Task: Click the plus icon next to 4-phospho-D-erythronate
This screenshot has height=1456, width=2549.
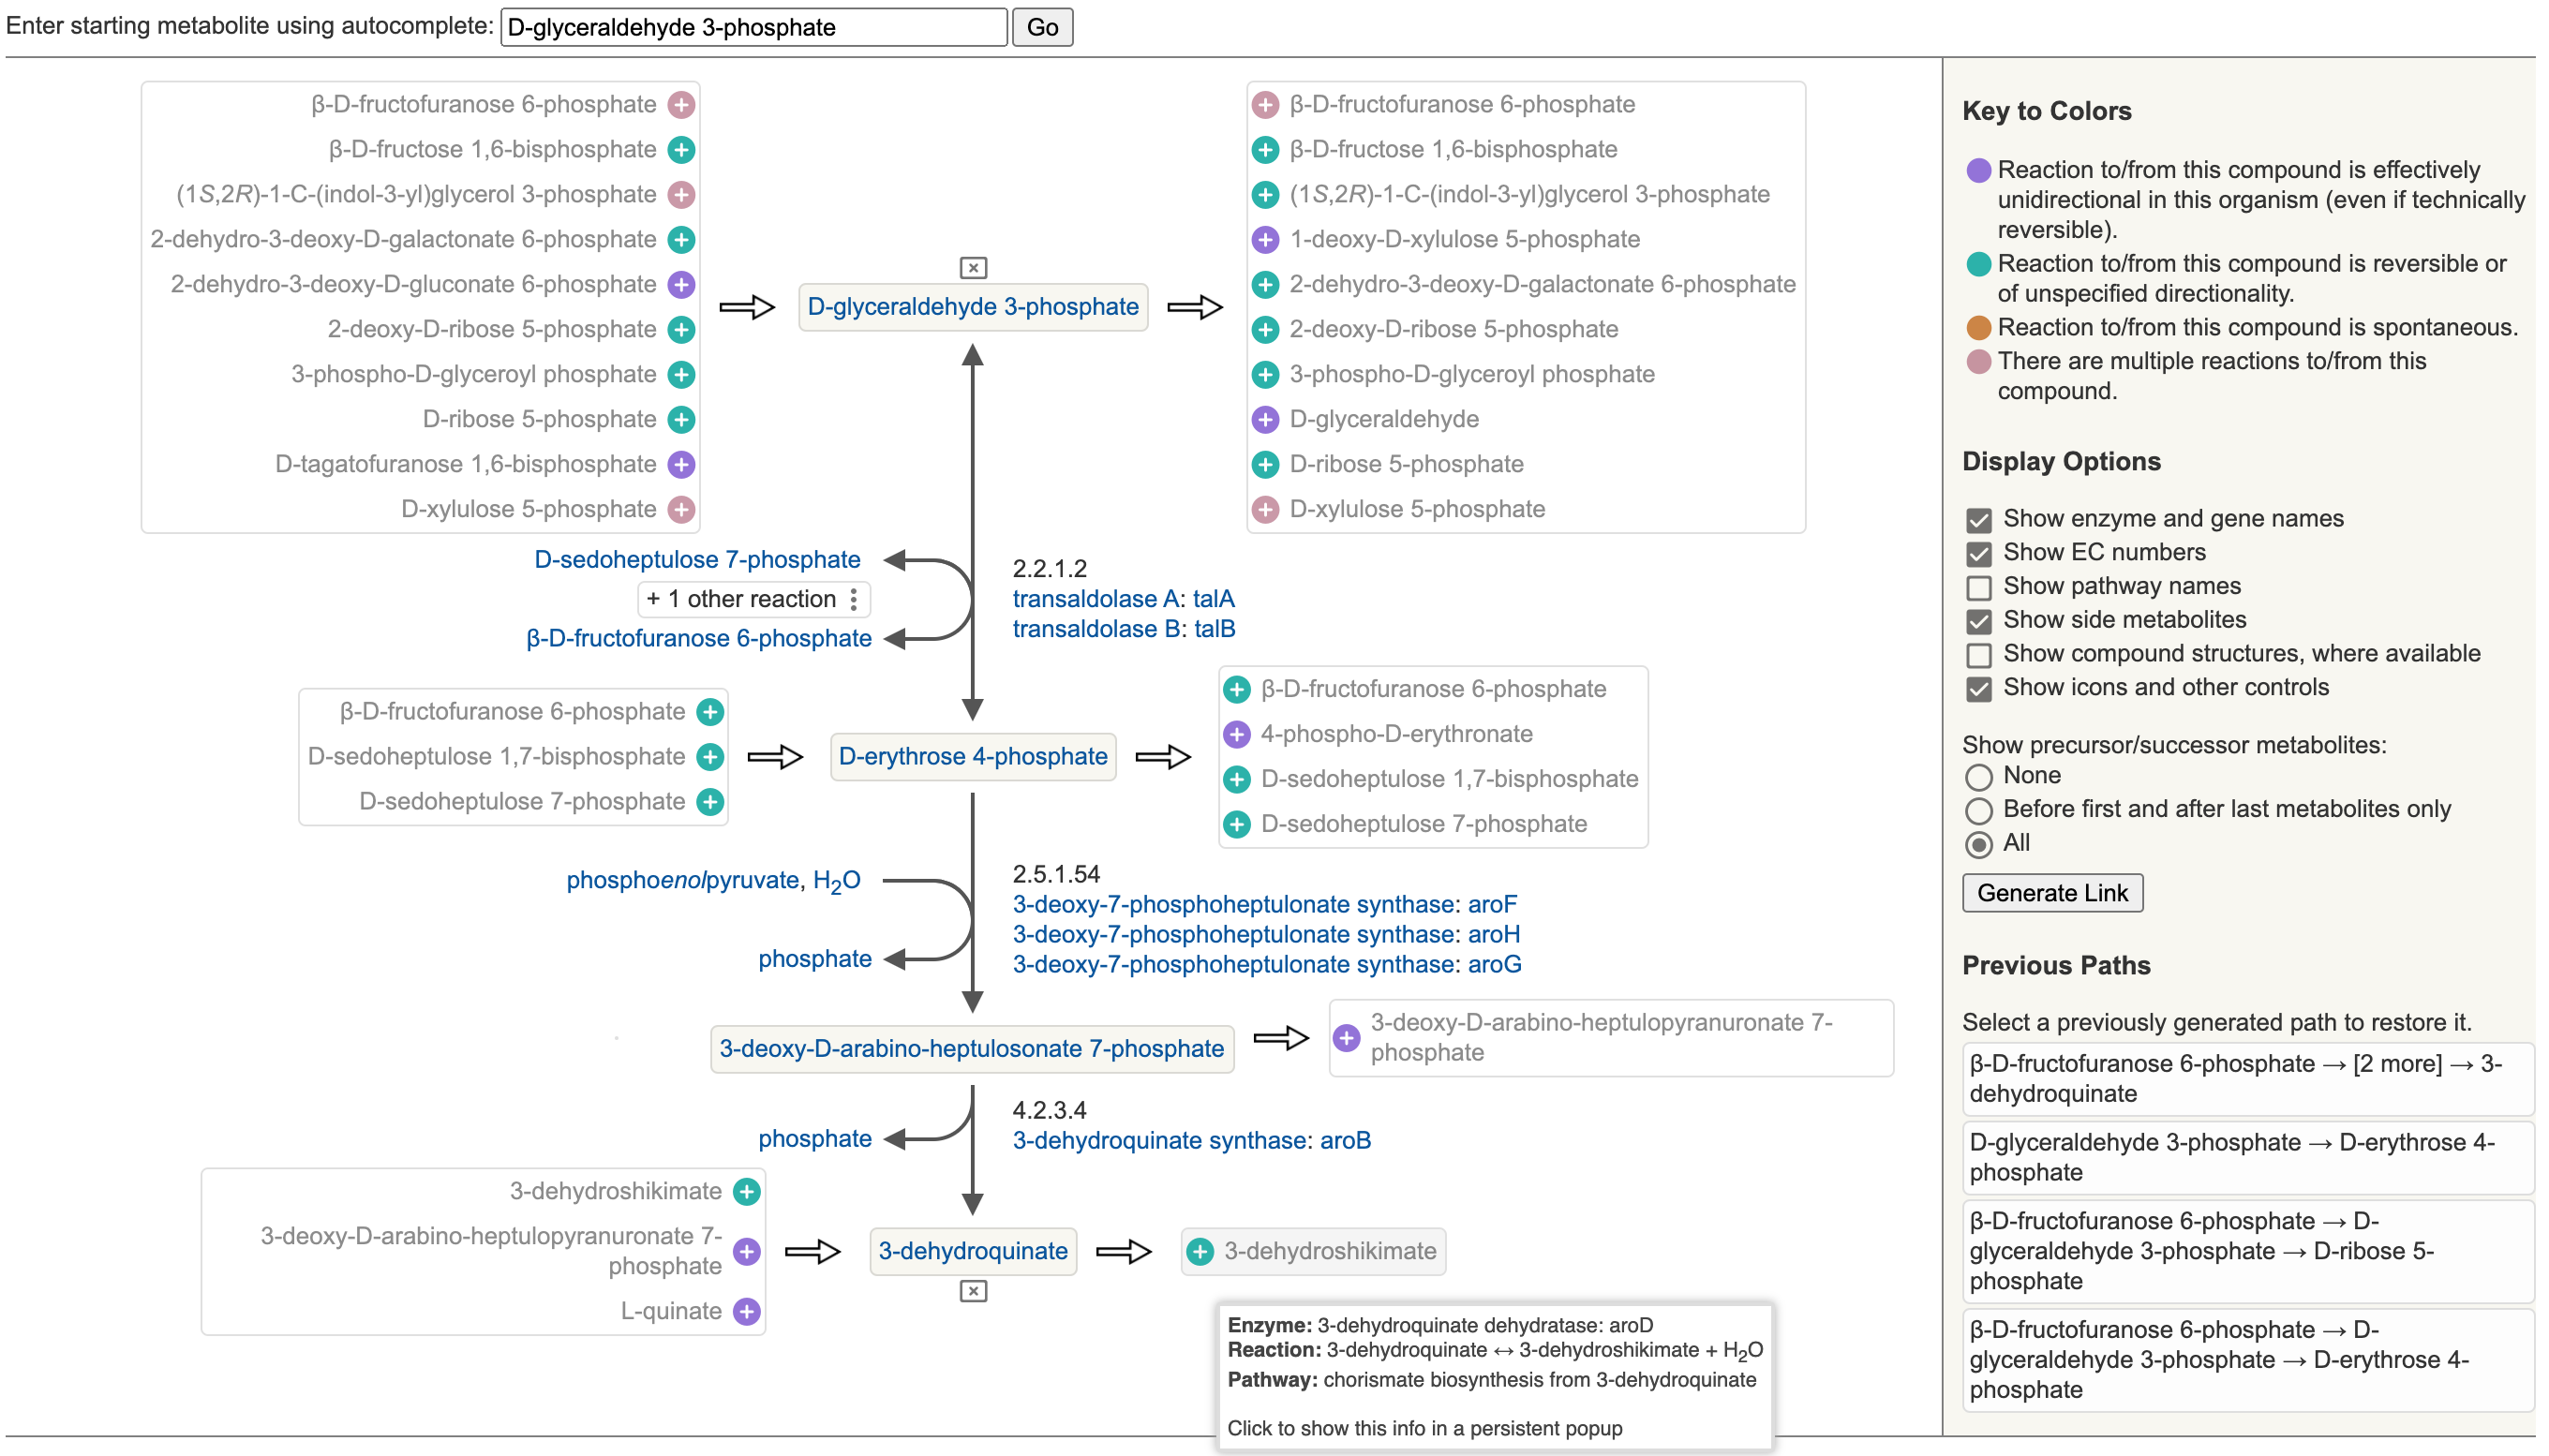Action: click(1239, 733)
